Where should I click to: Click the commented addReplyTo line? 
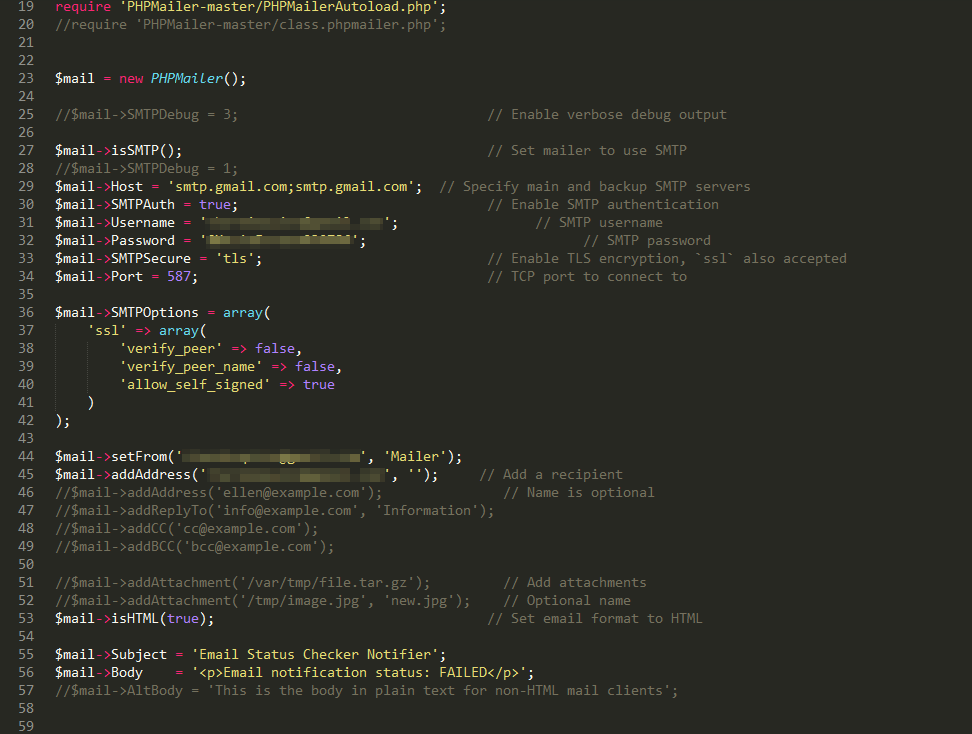pyautogui.click(x=274, y=510)
